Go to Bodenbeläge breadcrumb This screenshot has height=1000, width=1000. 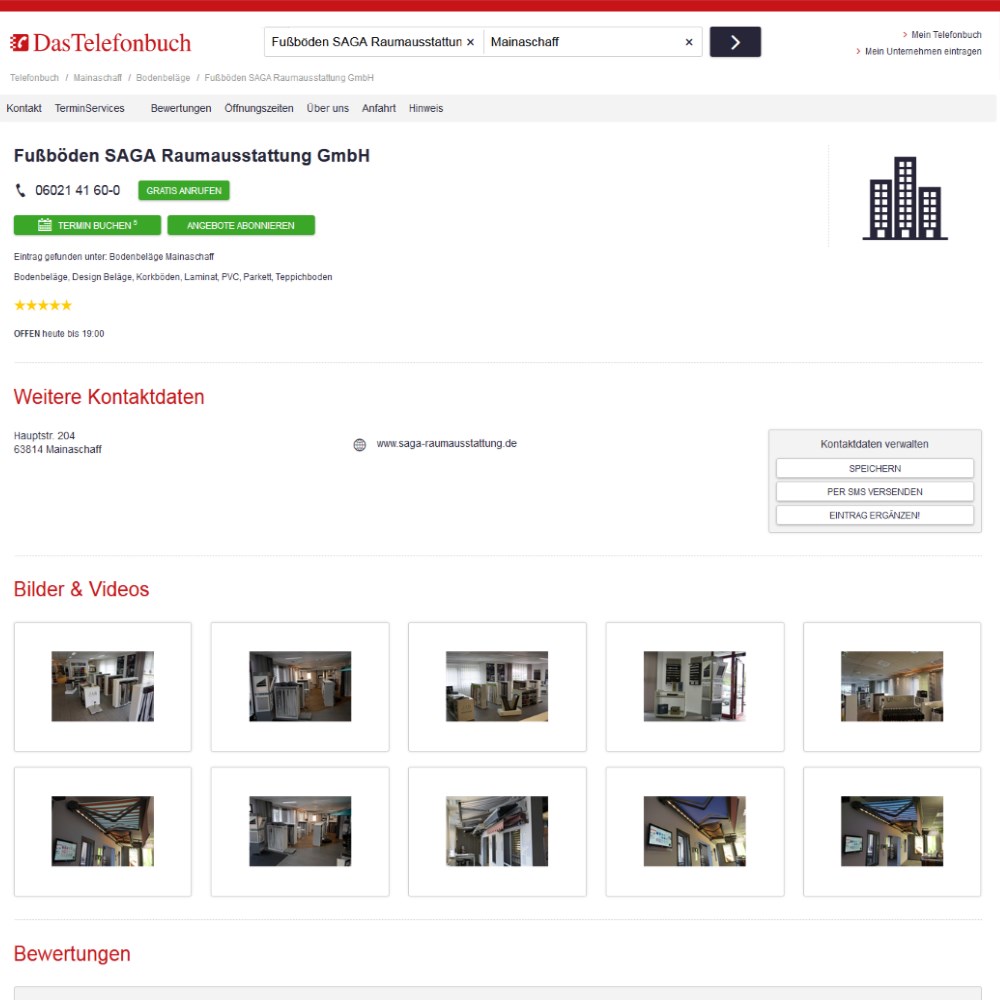163,78
